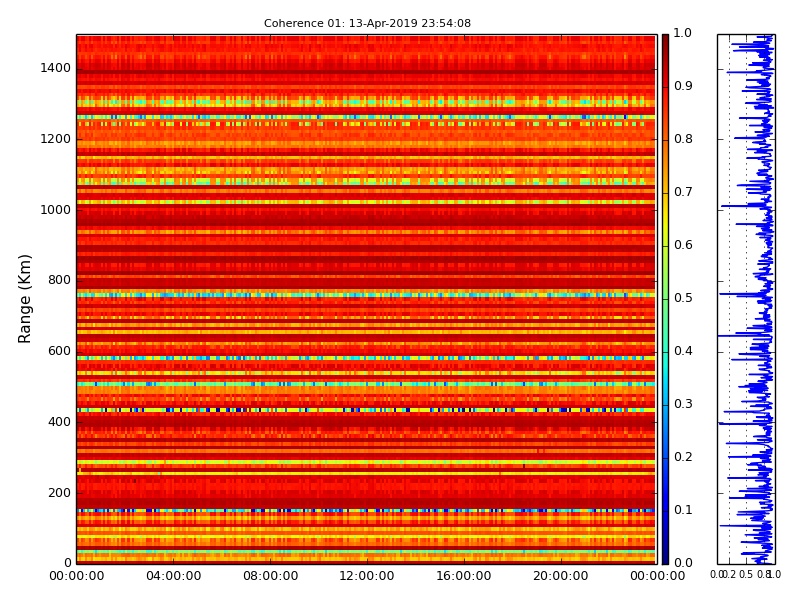
Task: Select the 1000 range tick label
Action: 55,210
